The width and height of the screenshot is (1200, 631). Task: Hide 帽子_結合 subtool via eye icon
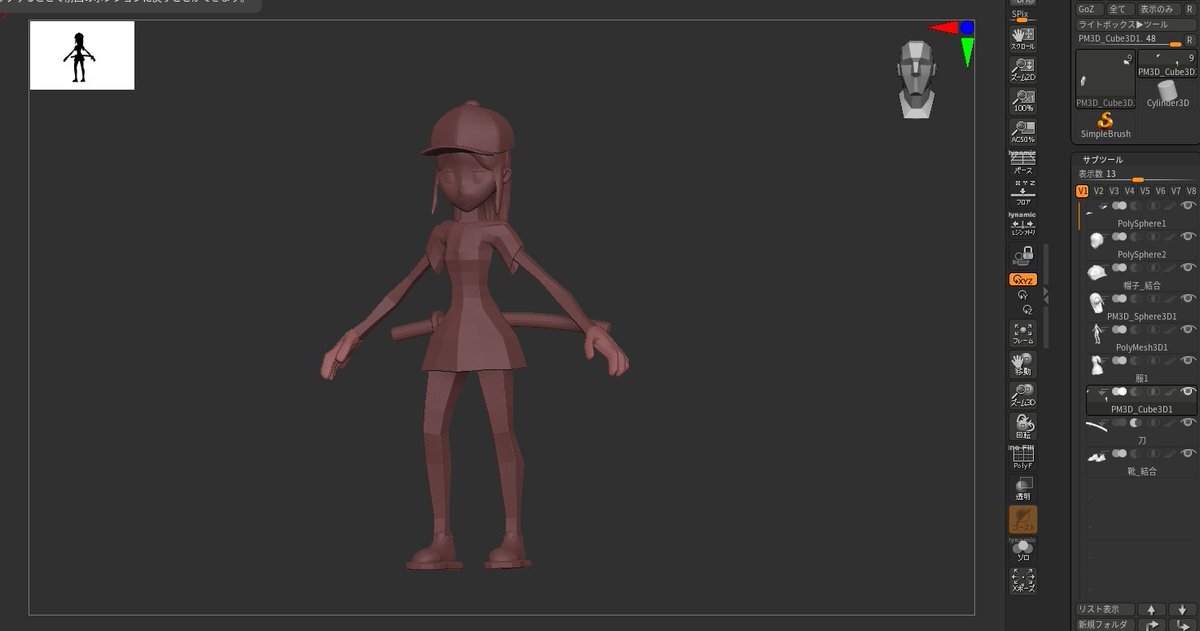pyautogui.click(x=1188, y=268)
